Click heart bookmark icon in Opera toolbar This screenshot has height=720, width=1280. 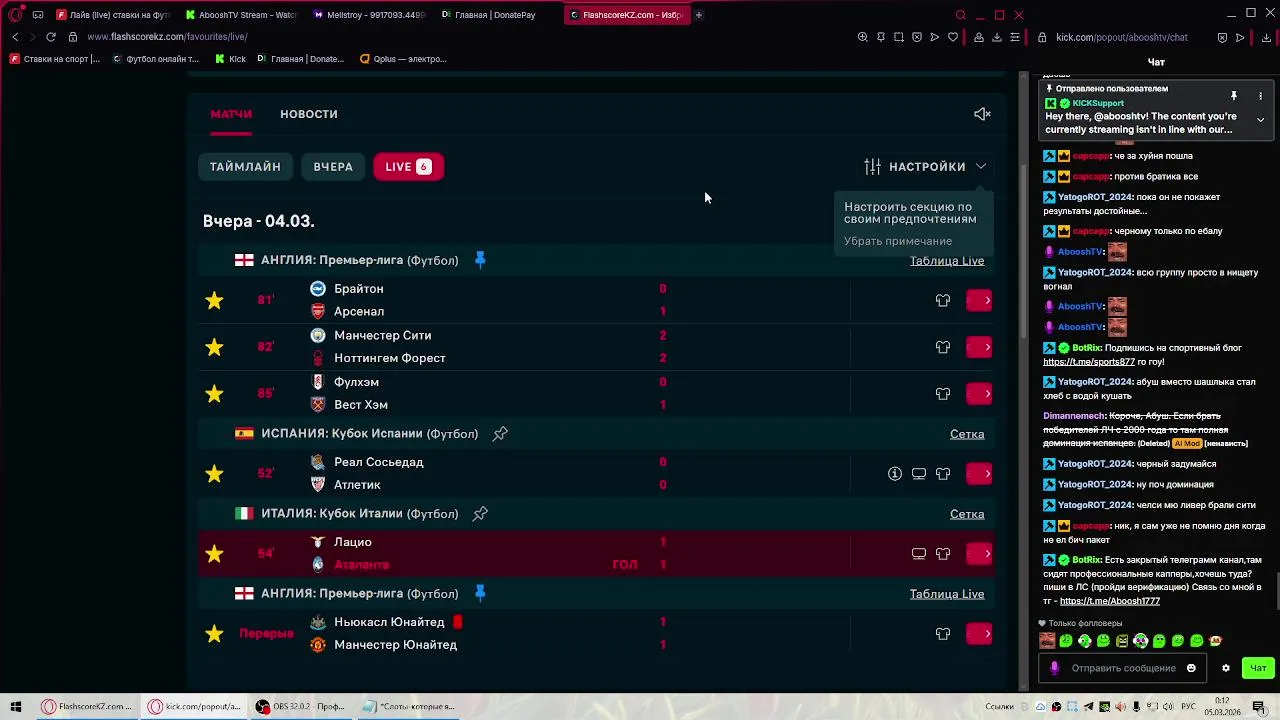pyautogui.click(x=953, y=37)
